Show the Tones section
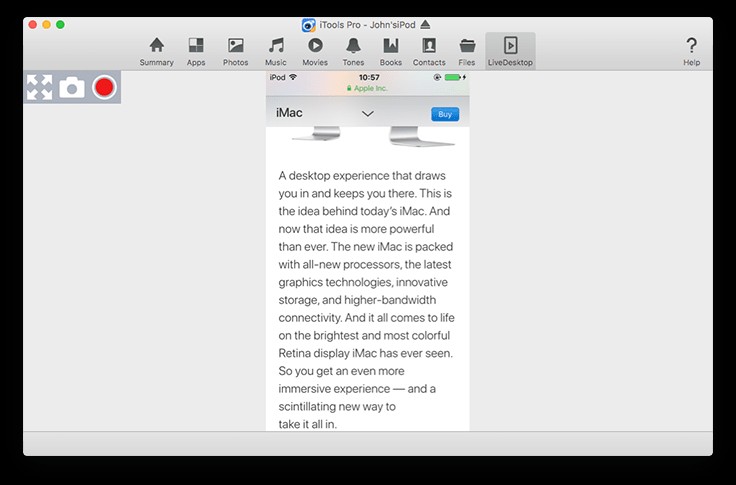Image resolution: width=736 pixels, height=485 pixels. tap(353, 51)
